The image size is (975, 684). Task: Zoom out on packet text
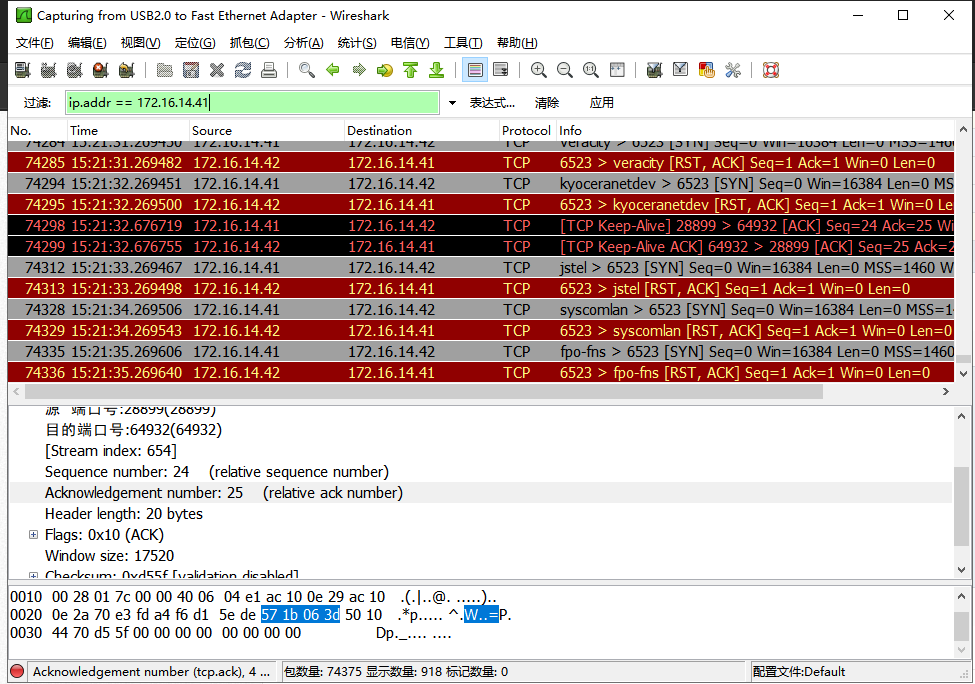pyautogui.click(x=565, y=70)
